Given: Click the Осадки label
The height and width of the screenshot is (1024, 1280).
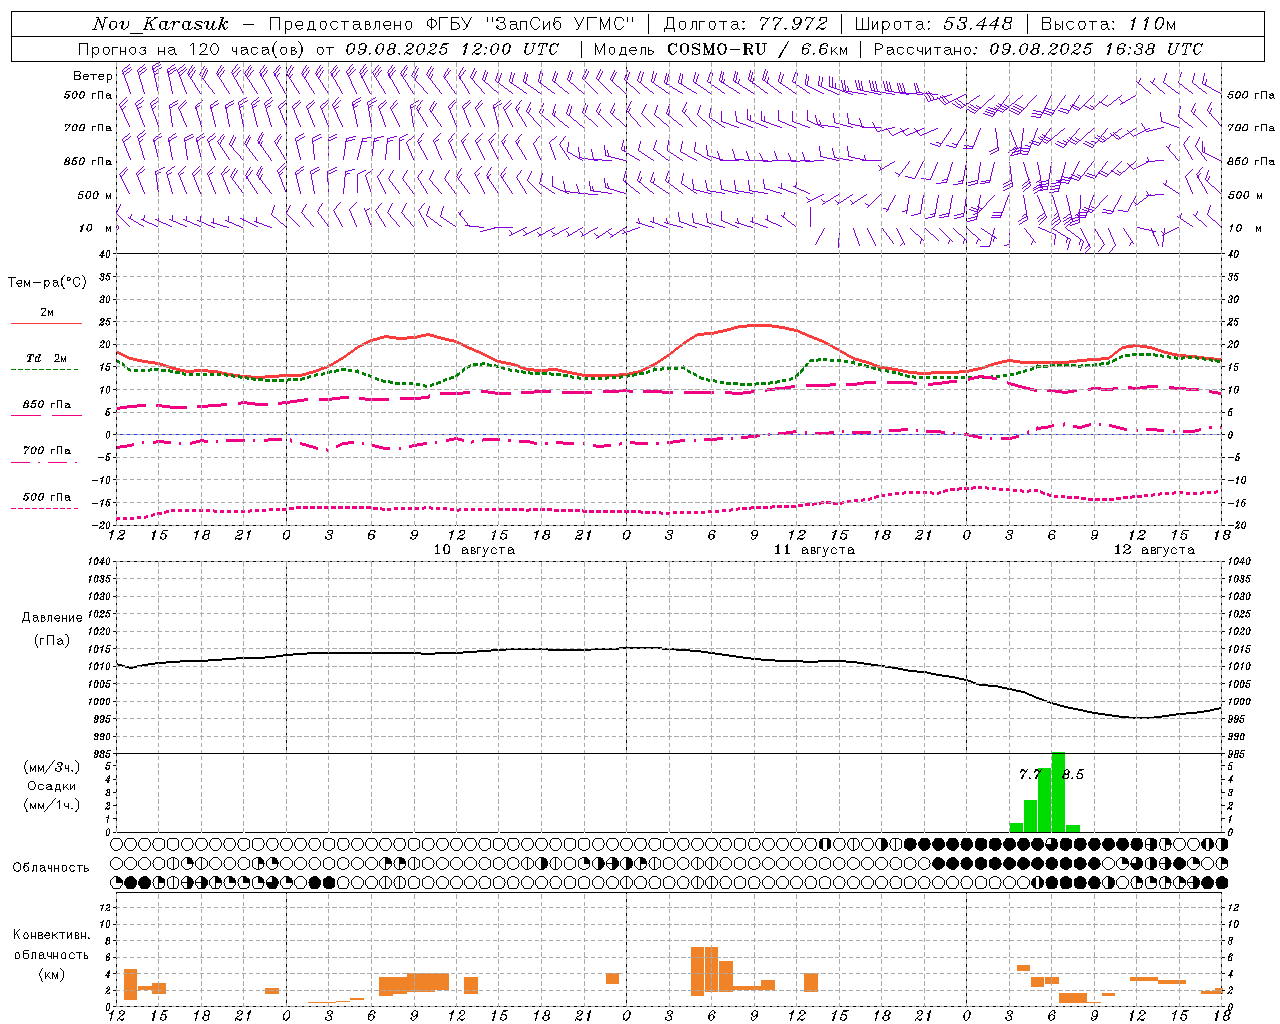Looking at the screenshot, I should 51,786.
